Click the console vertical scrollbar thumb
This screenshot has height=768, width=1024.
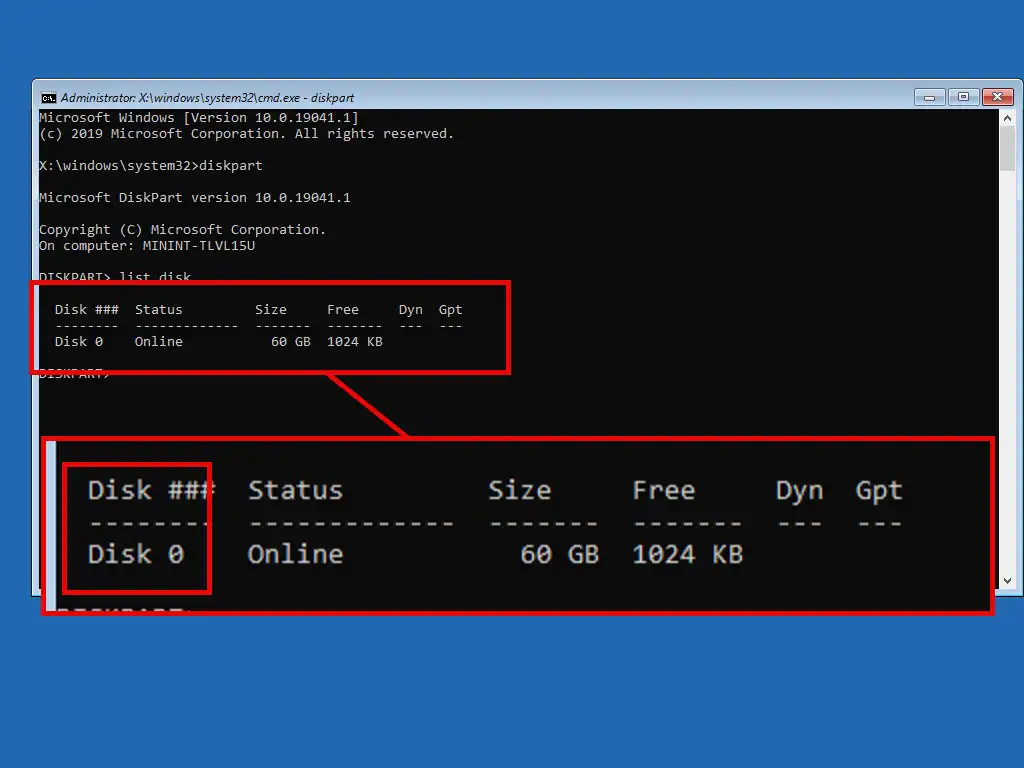click(x=1007, y=149)
